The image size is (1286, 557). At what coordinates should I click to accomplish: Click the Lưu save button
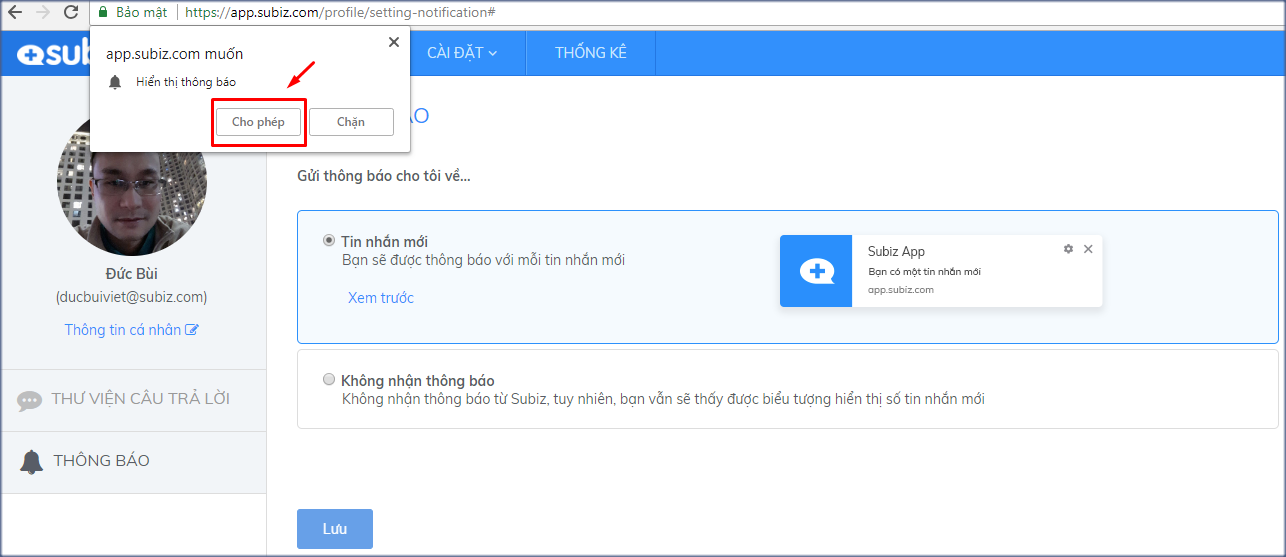pyautogui.click(x=334, y=529)
